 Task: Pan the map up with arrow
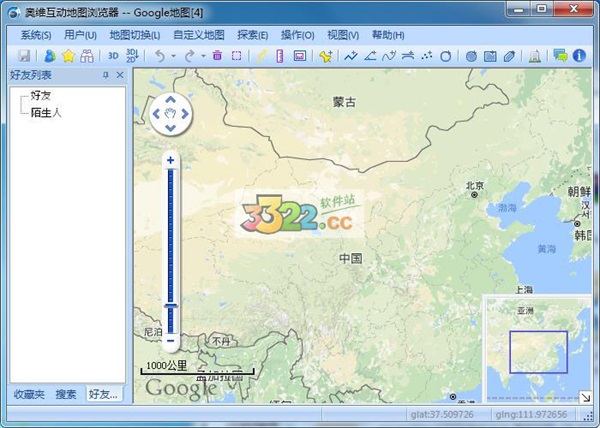[171, 100]
